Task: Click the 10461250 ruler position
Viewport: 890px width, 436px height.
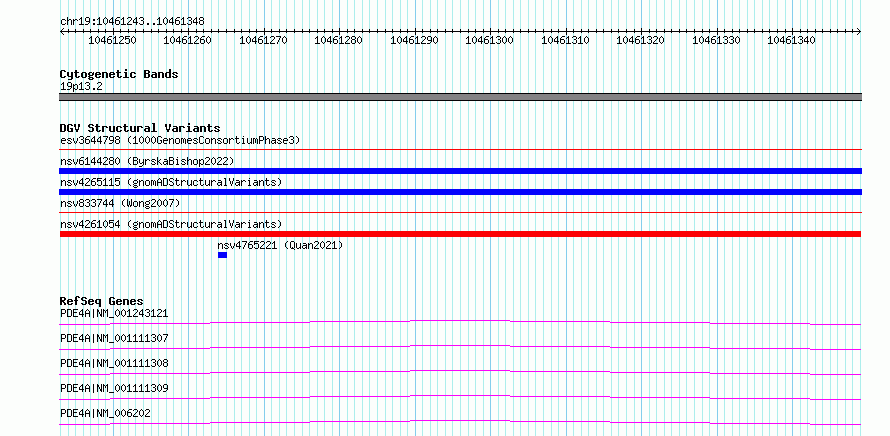Action: click(x=113, y=40)
